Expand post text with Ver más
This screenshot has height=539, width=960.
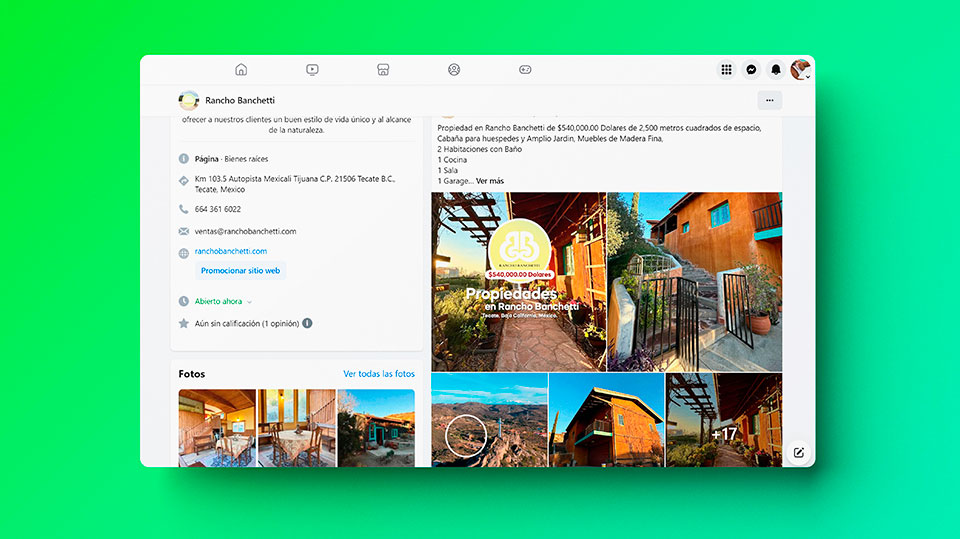pos(490,181)
